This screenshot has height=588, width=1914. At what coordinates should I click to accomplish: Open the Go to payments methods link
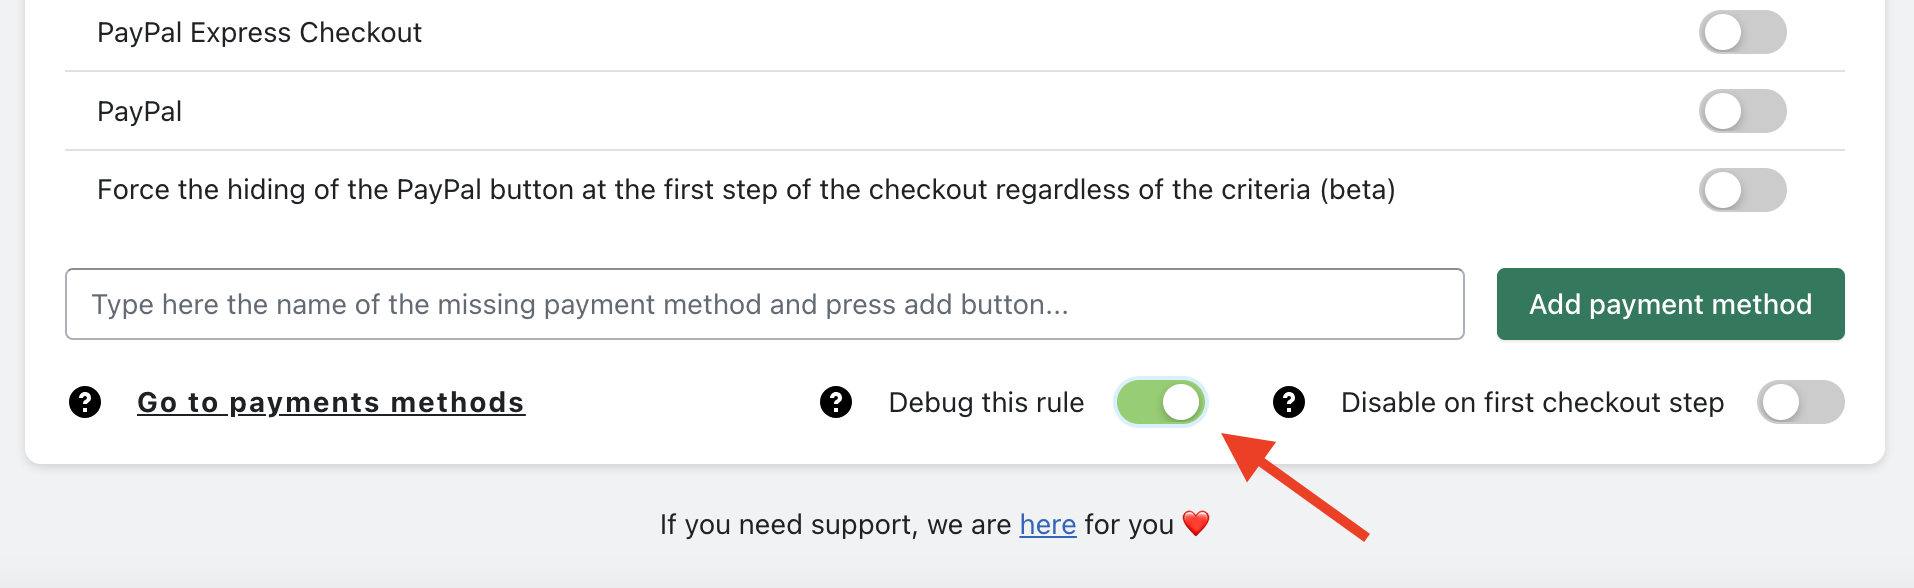point(331,402)
